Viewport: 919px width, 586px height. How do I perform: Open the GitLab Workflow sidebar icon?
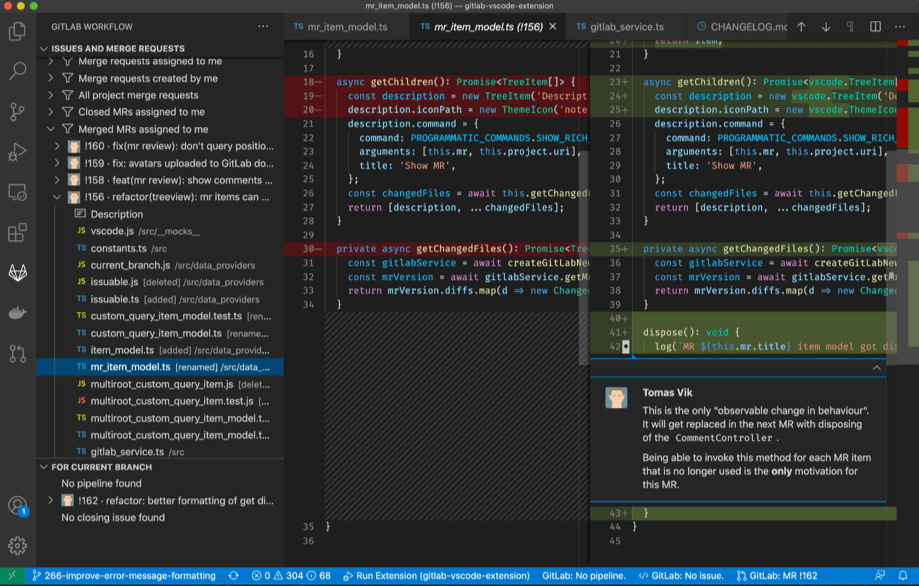coord(16,272)
